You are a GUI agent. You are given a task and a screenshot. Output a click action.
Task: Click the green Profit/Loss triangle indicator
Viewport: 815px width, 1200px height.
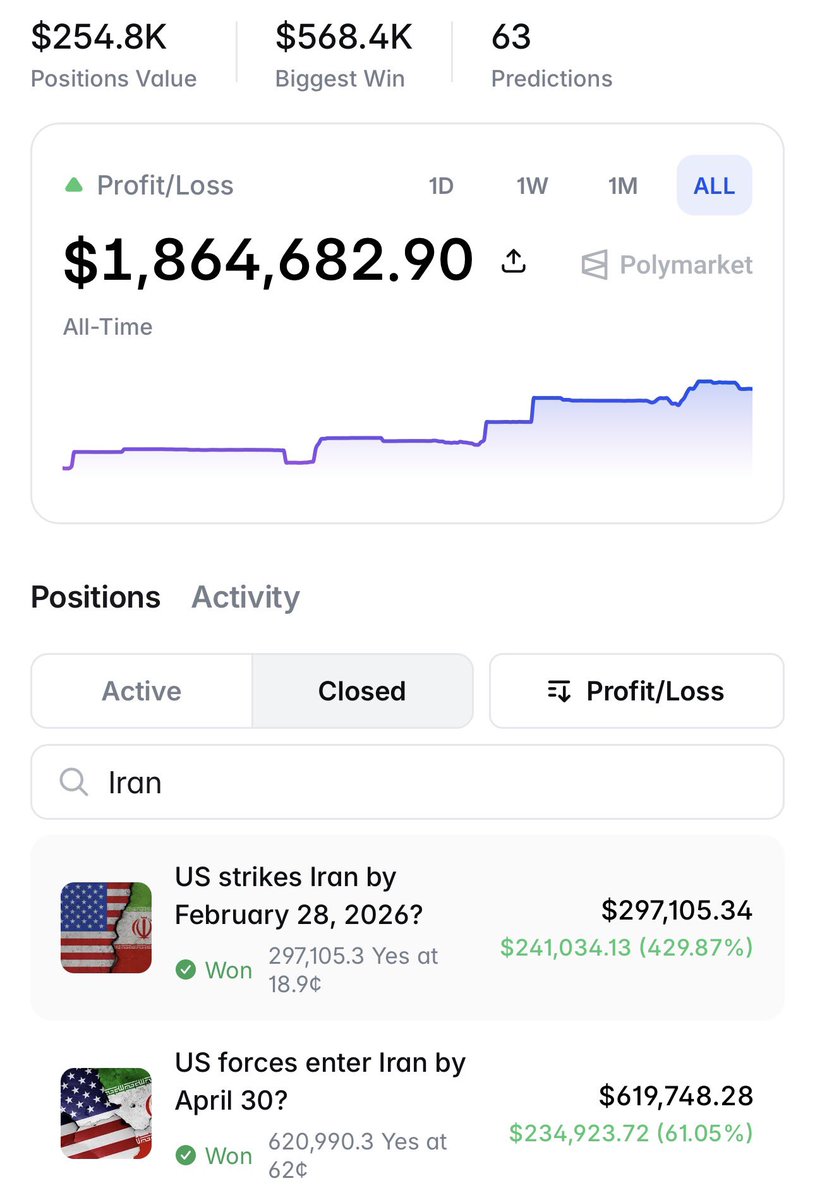(73, 185)
